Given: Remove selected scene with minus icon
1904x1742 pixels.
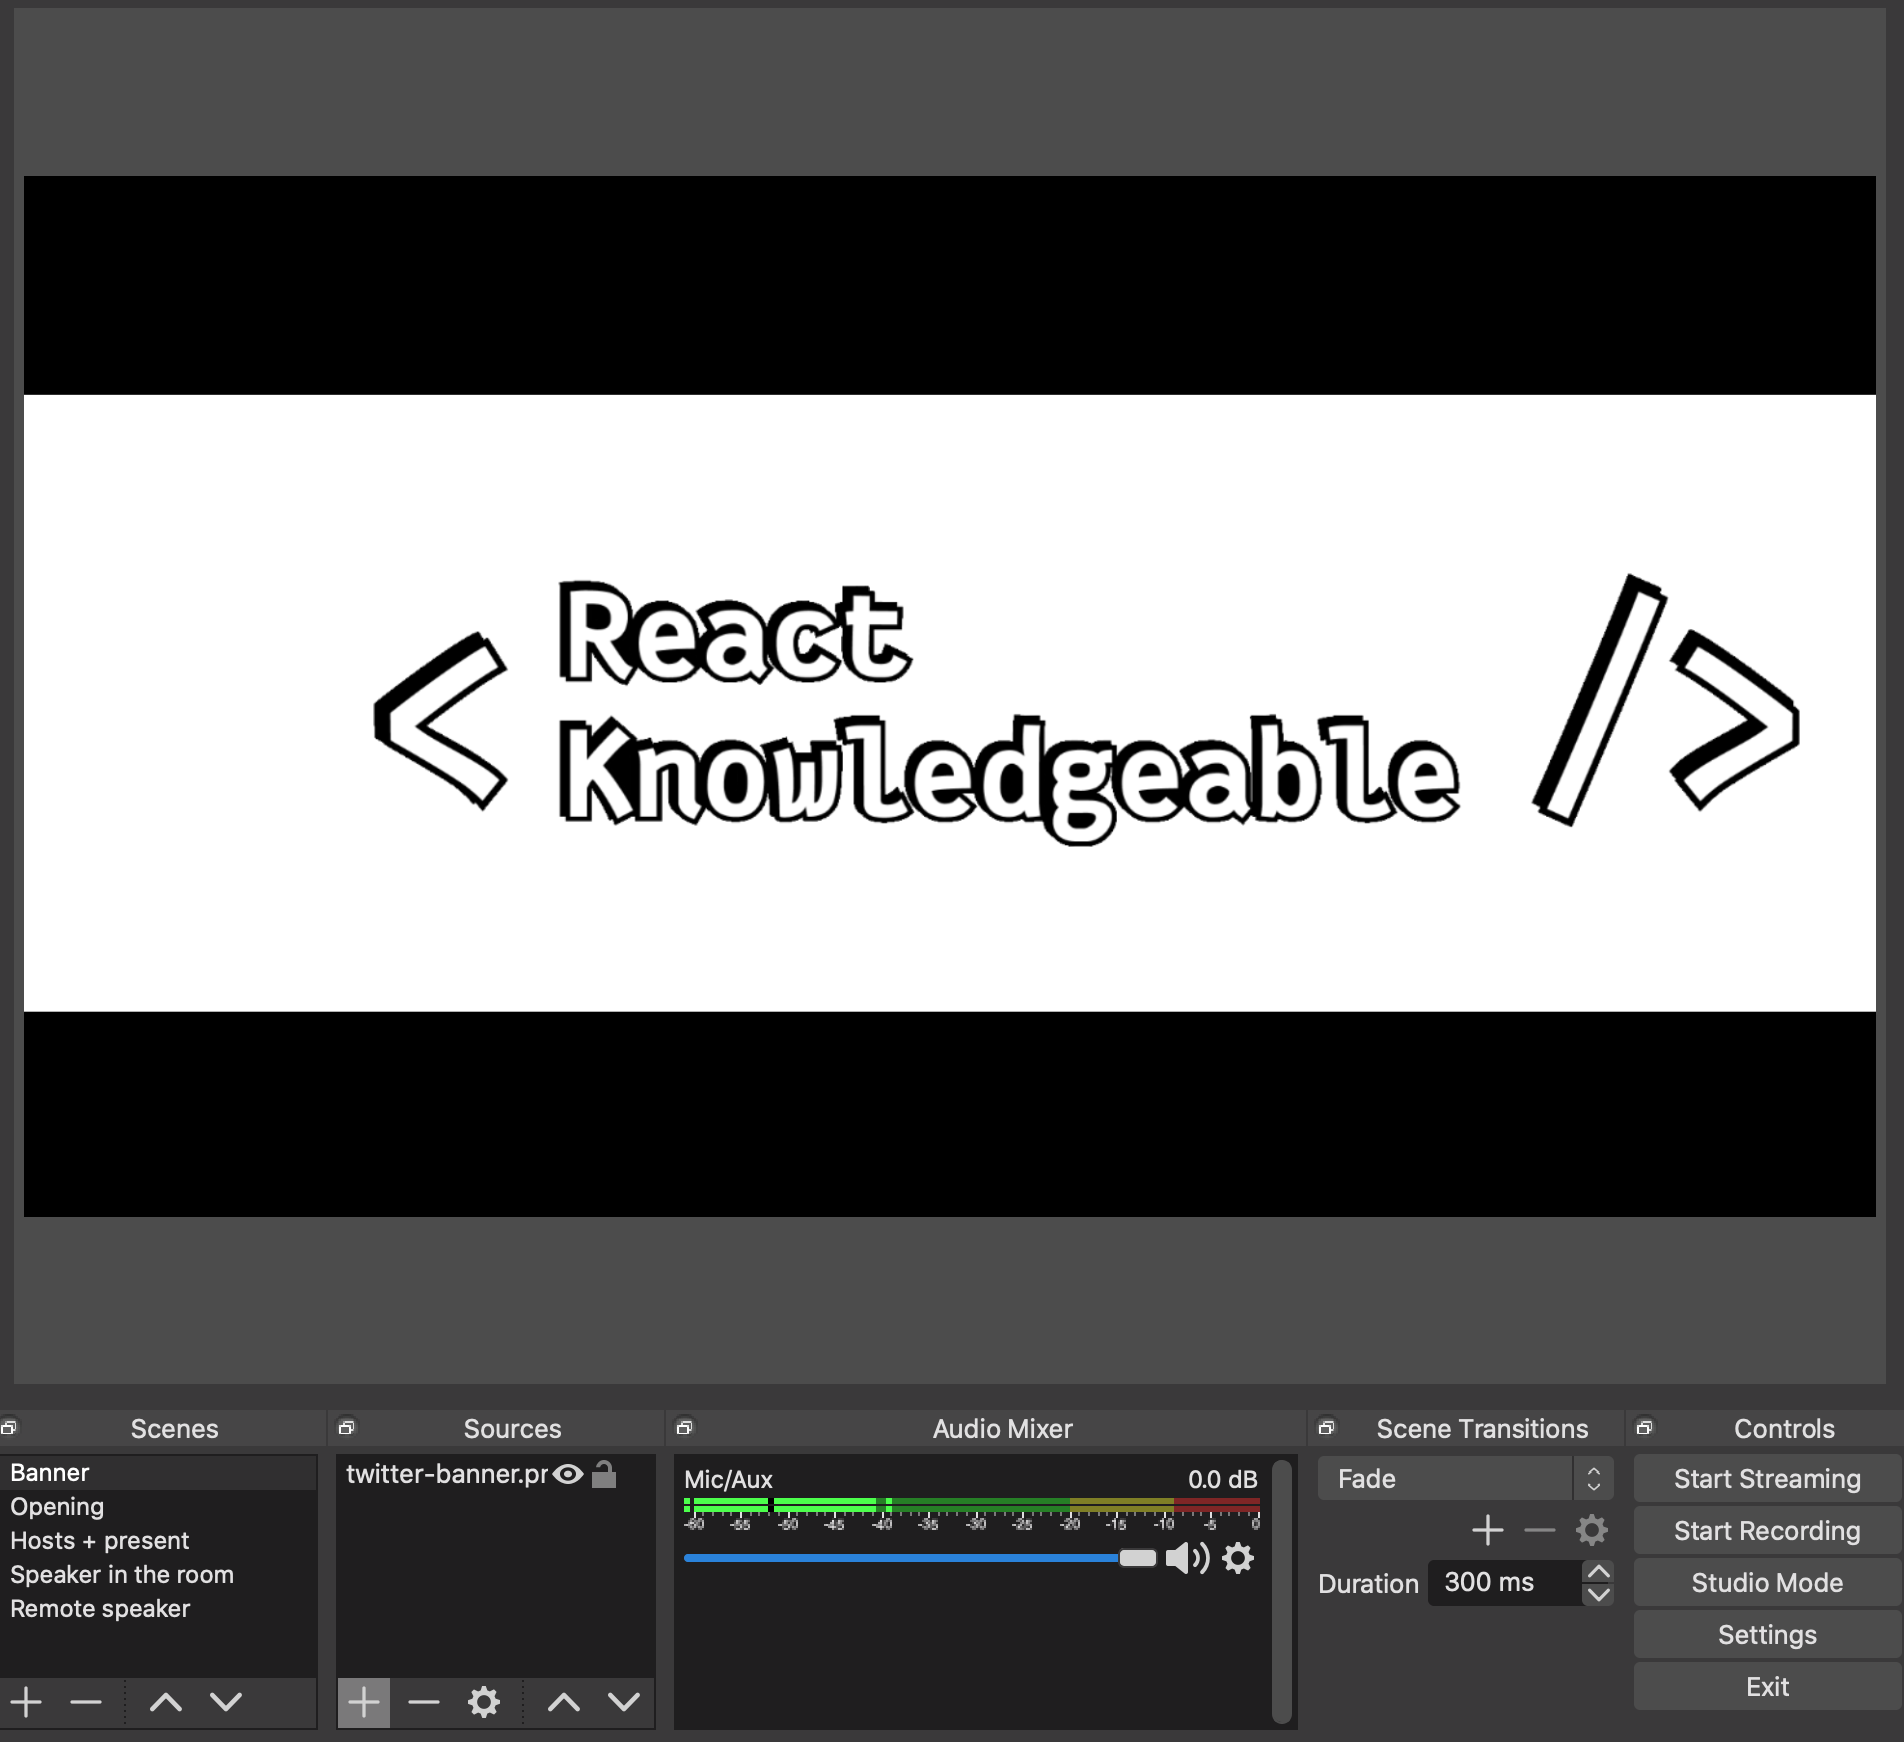Looking at the screenshot, I should pos(86,1701).
